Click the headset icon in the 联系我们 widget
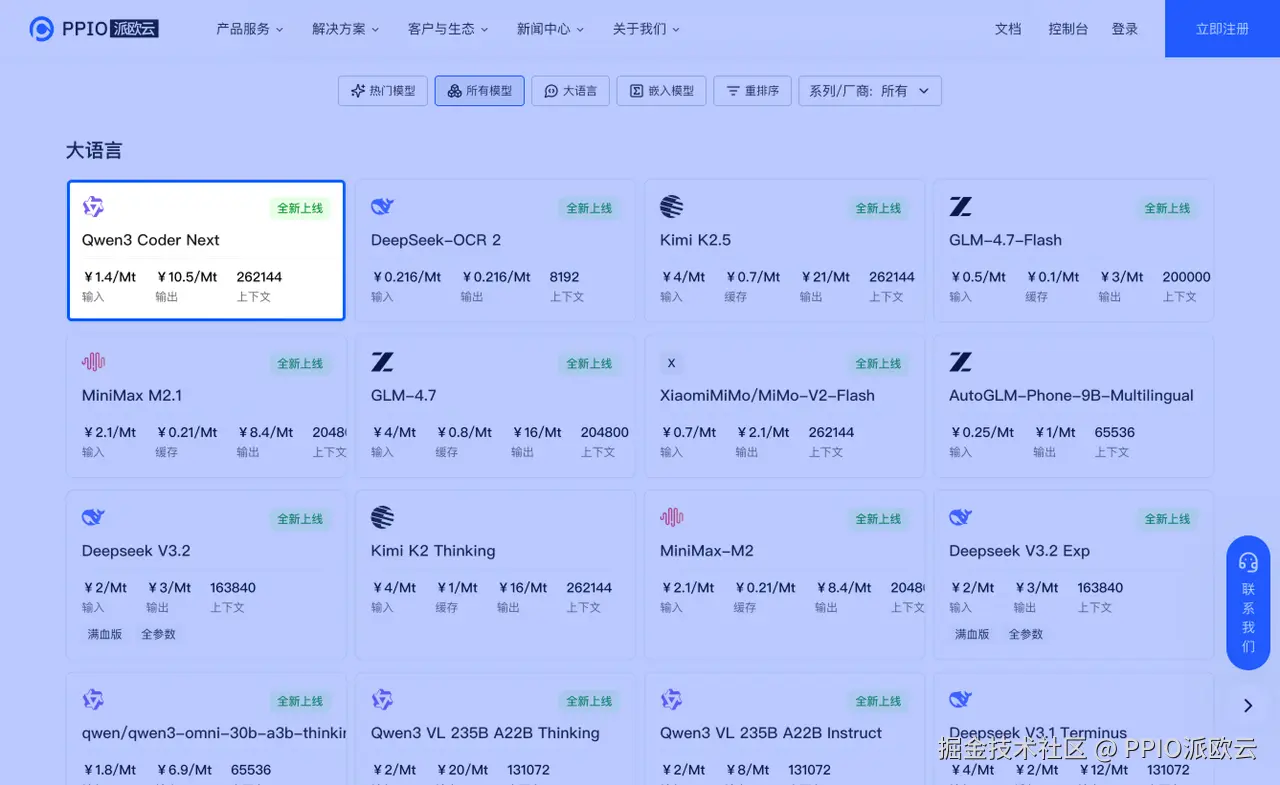 tap(1248, 561)
